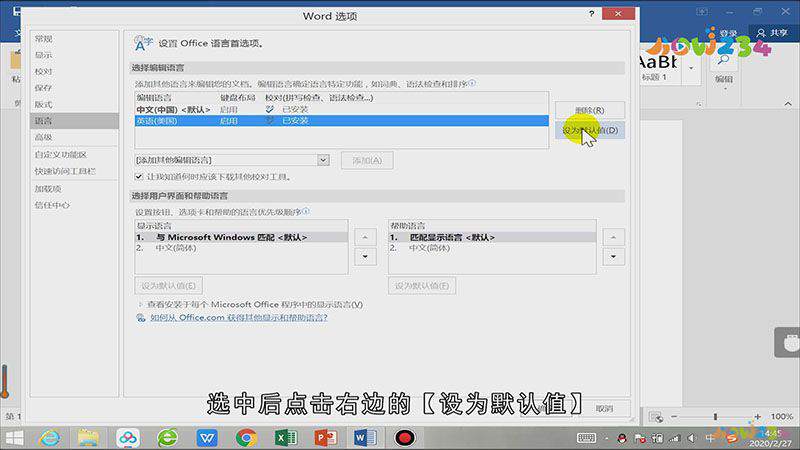Click the Sogou input method icon in the tray
Screen dimensions: 800x450
[x=733, y=438]
